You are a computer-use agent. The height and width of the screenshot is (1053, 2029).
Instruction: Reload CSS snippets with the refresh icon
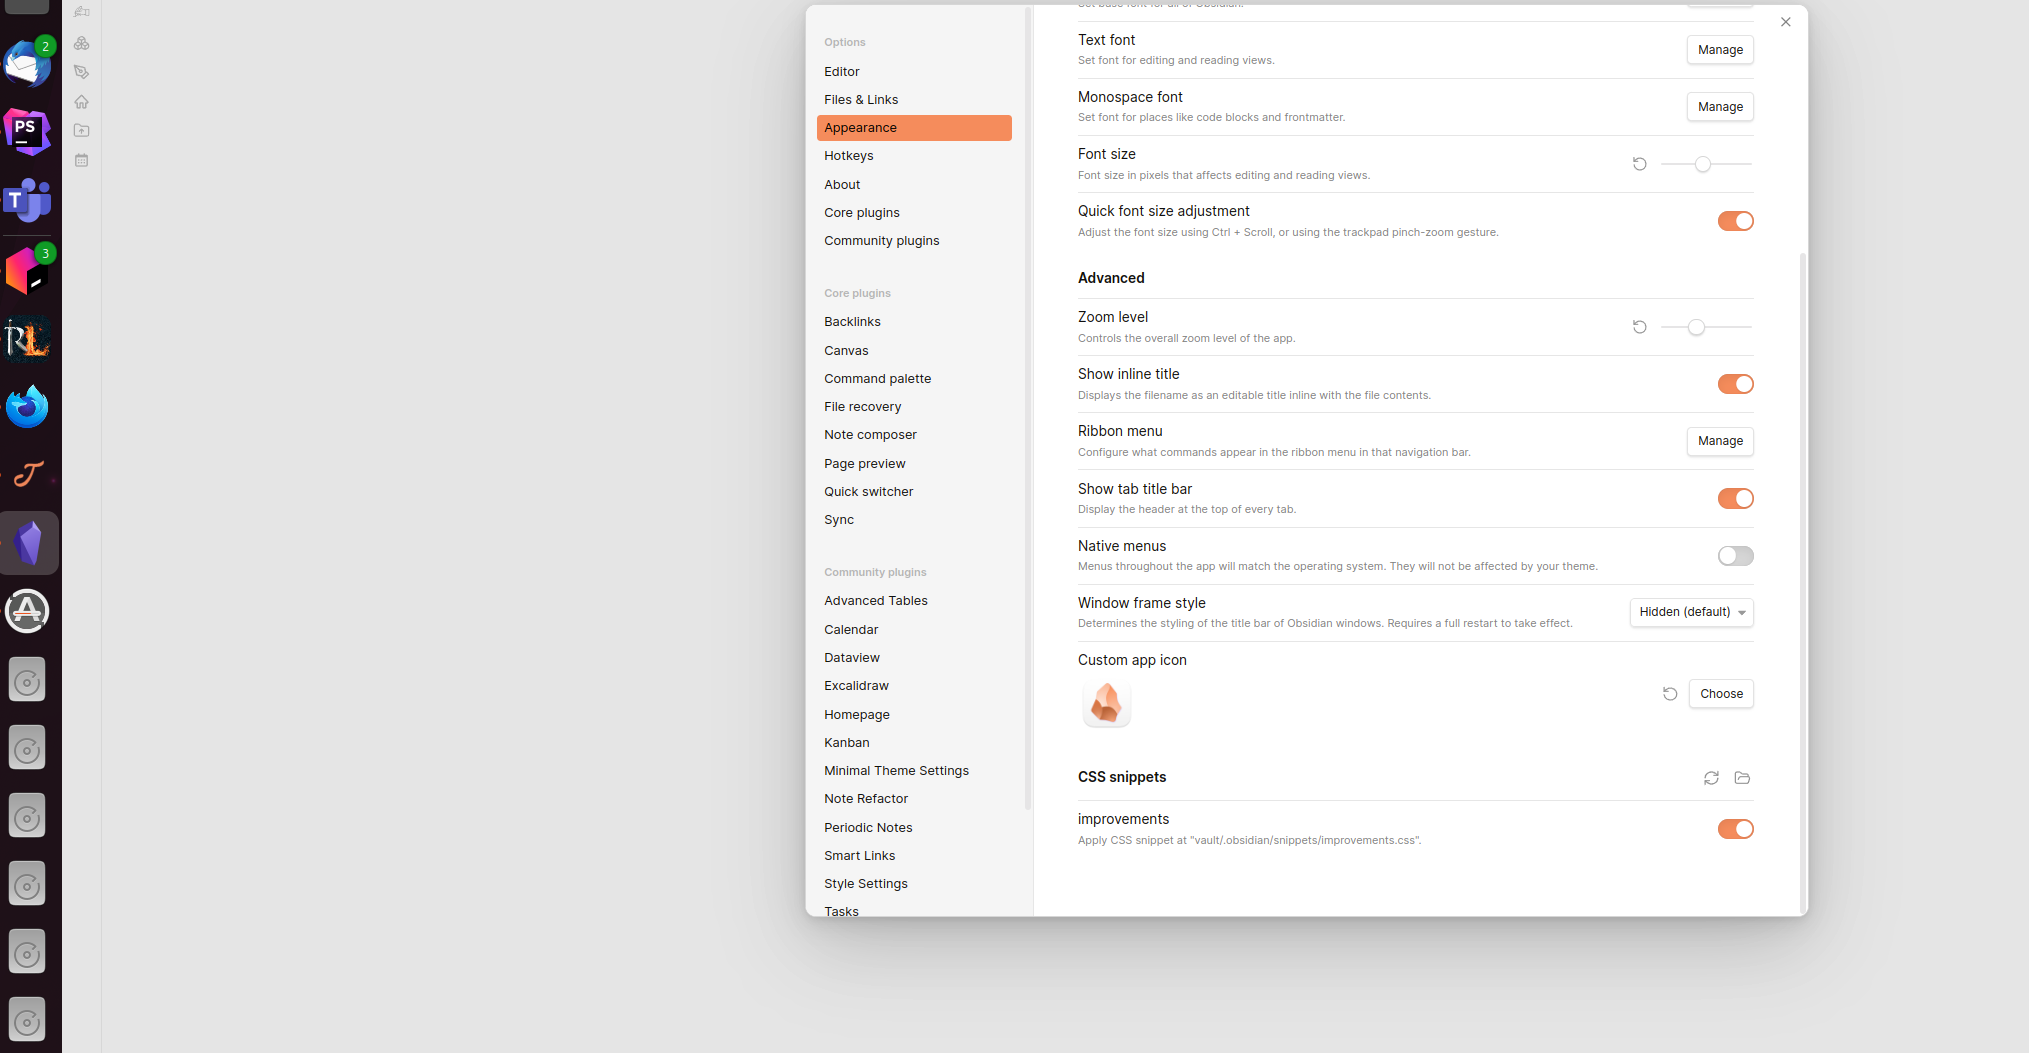coord(1711,778)
